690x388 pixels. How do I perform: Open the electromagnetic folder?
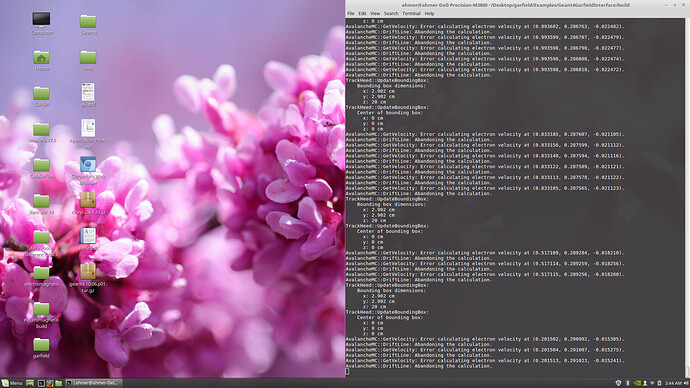[x=41, y=276]
